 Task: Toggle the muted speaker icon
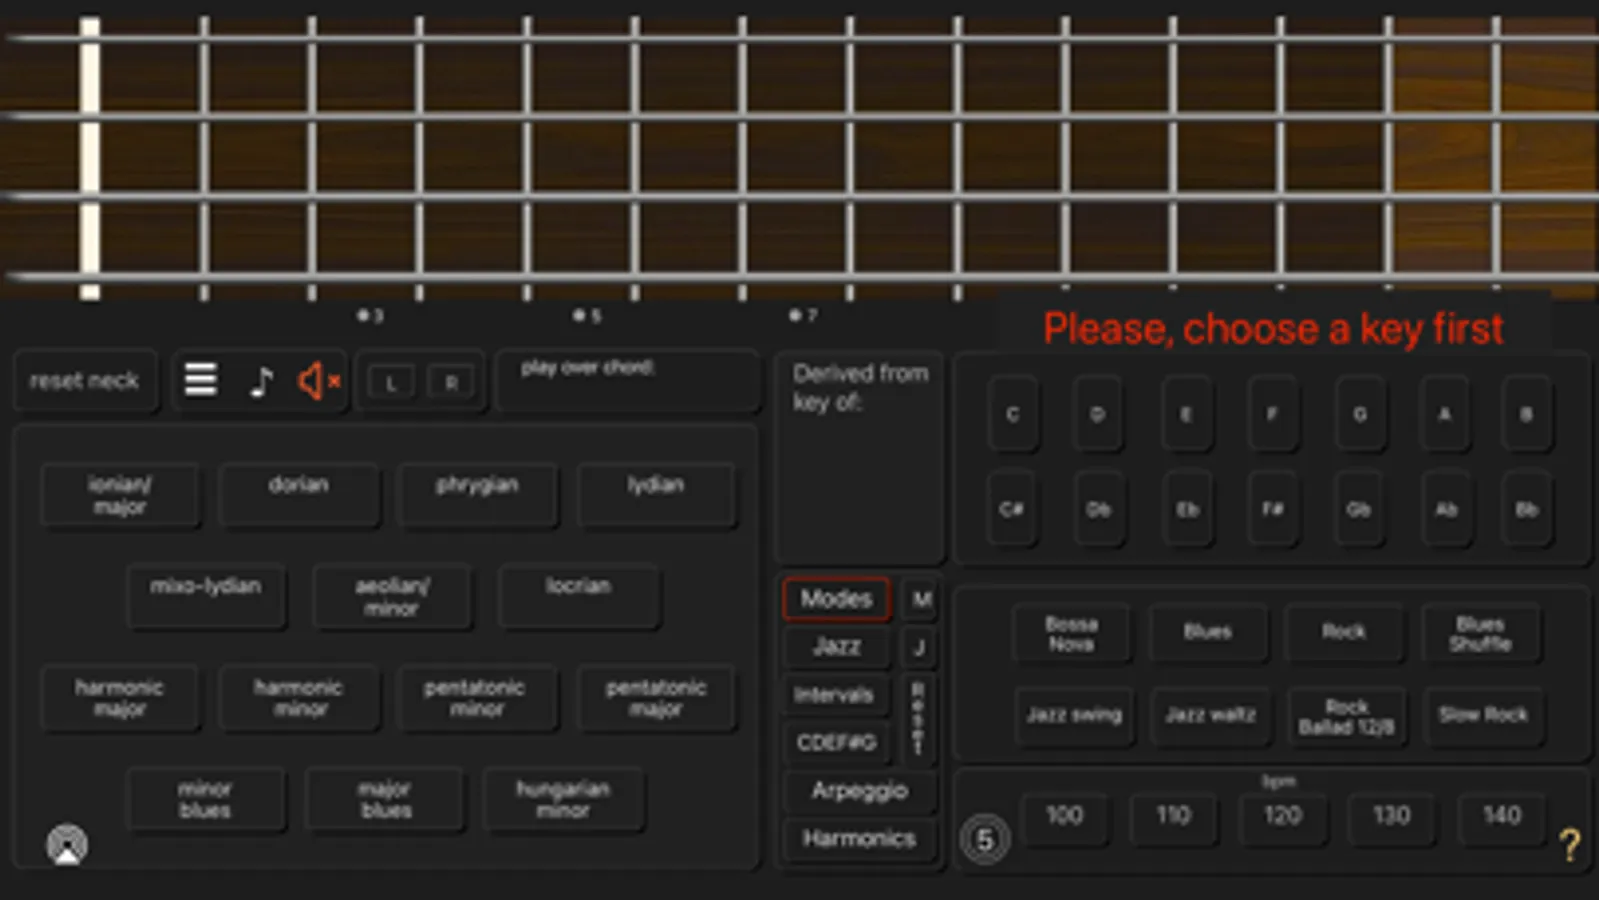pyautogui.click(x=318, y=381)
